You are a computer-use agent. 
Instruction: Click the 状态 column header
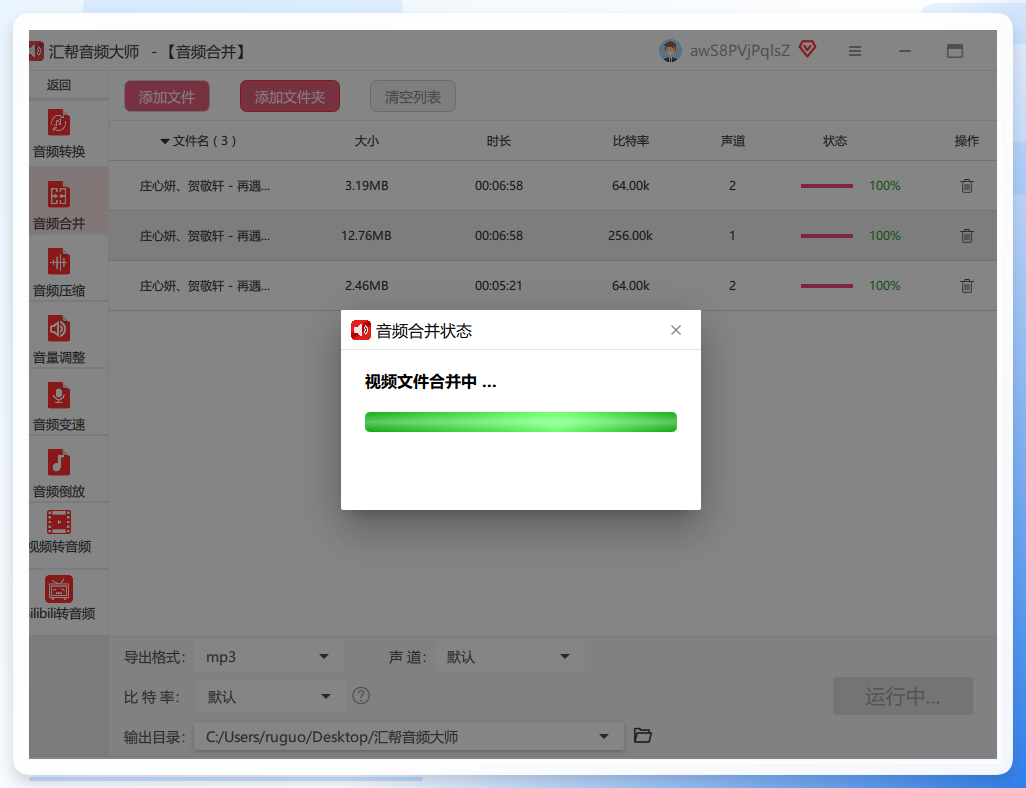click(x=835, y=141)
